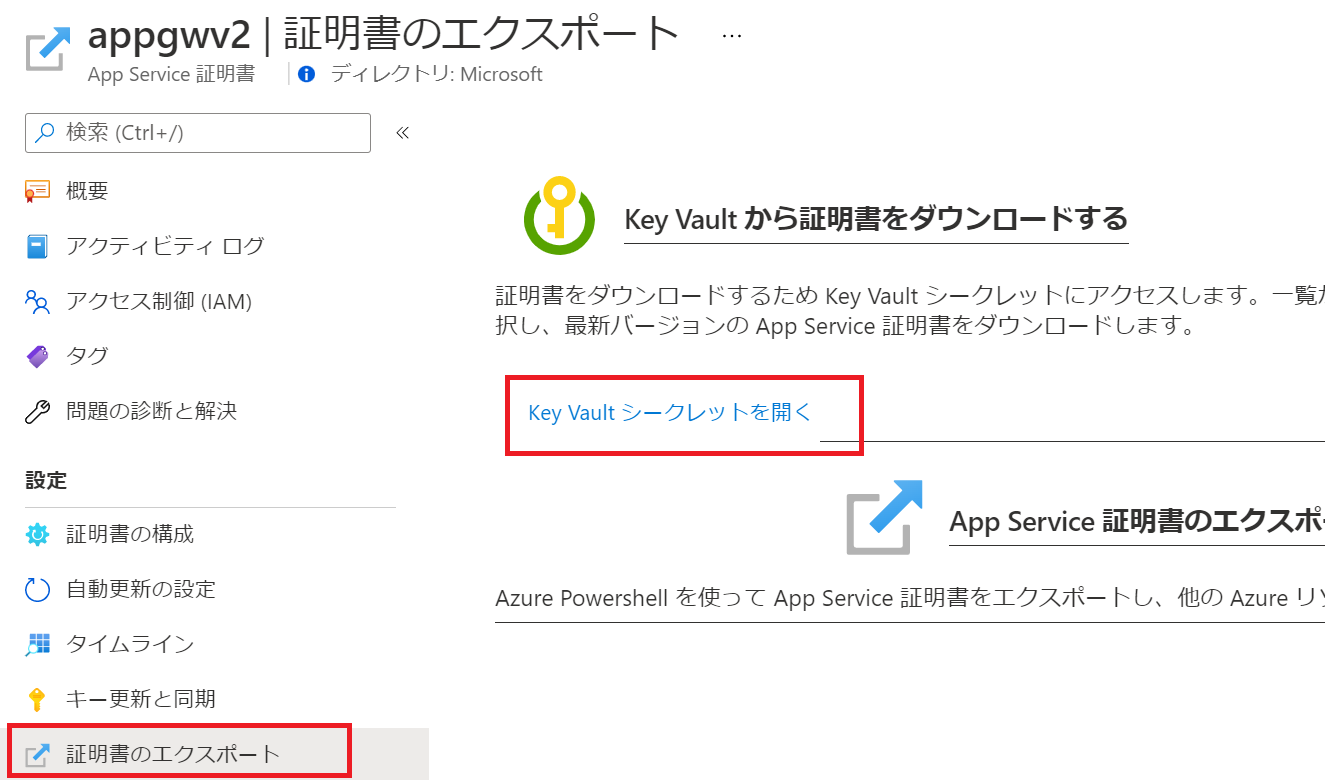Select 自動更新の設定 refresh icon

(37, 590)
